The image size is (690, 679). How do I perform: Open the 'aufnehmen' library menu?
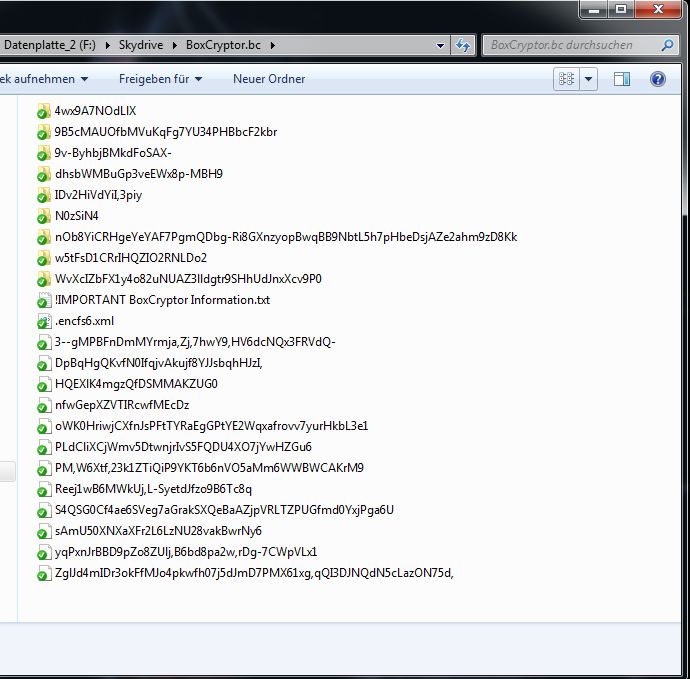[x=44, y=79]
